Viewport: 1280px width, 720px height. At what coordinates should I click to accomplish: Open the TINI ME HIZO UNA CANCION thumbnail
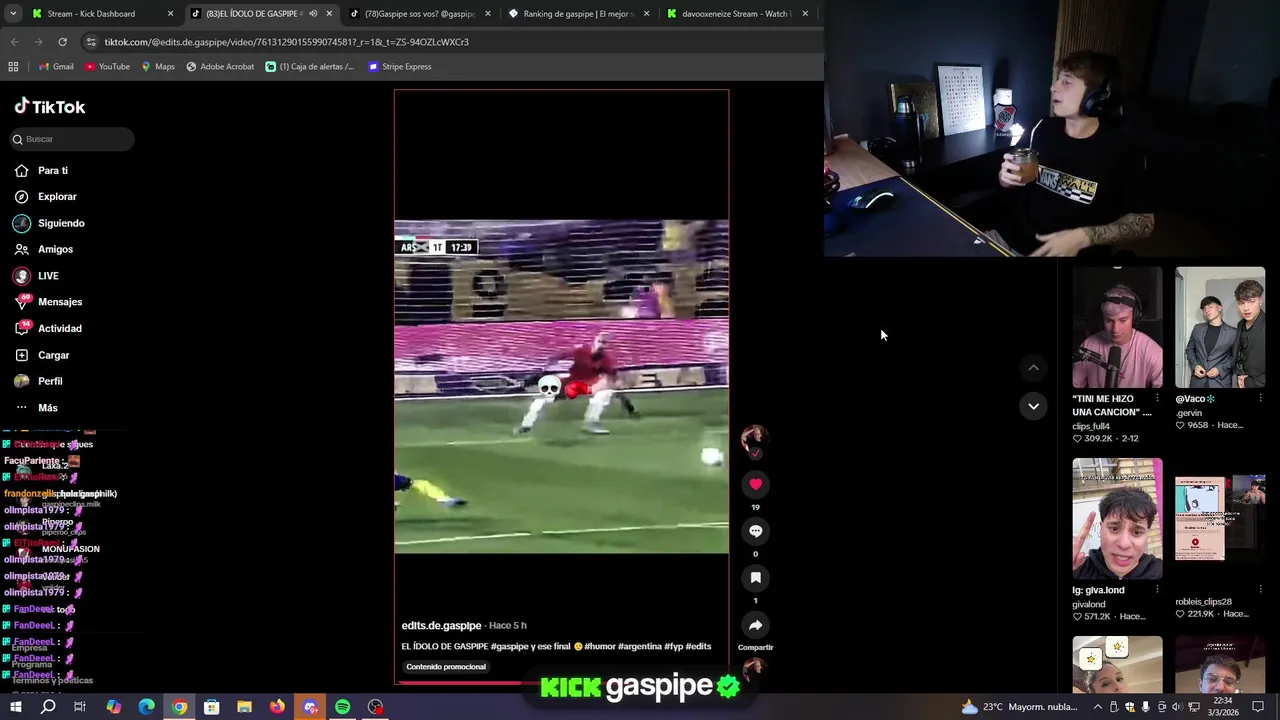(x=1117, y=327)
